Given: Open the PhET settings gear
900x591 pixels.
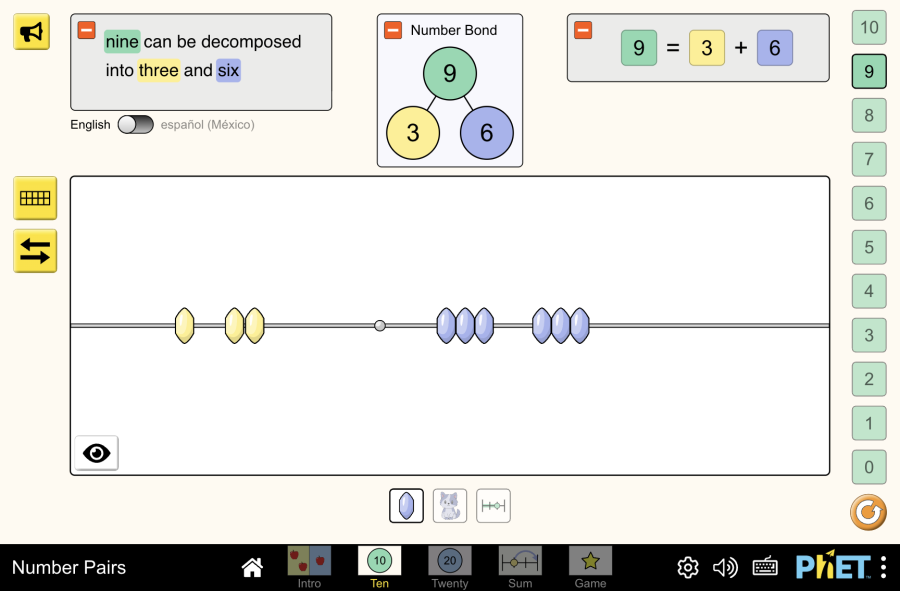Looking at the screenshot, I should (x=688, y=568).
